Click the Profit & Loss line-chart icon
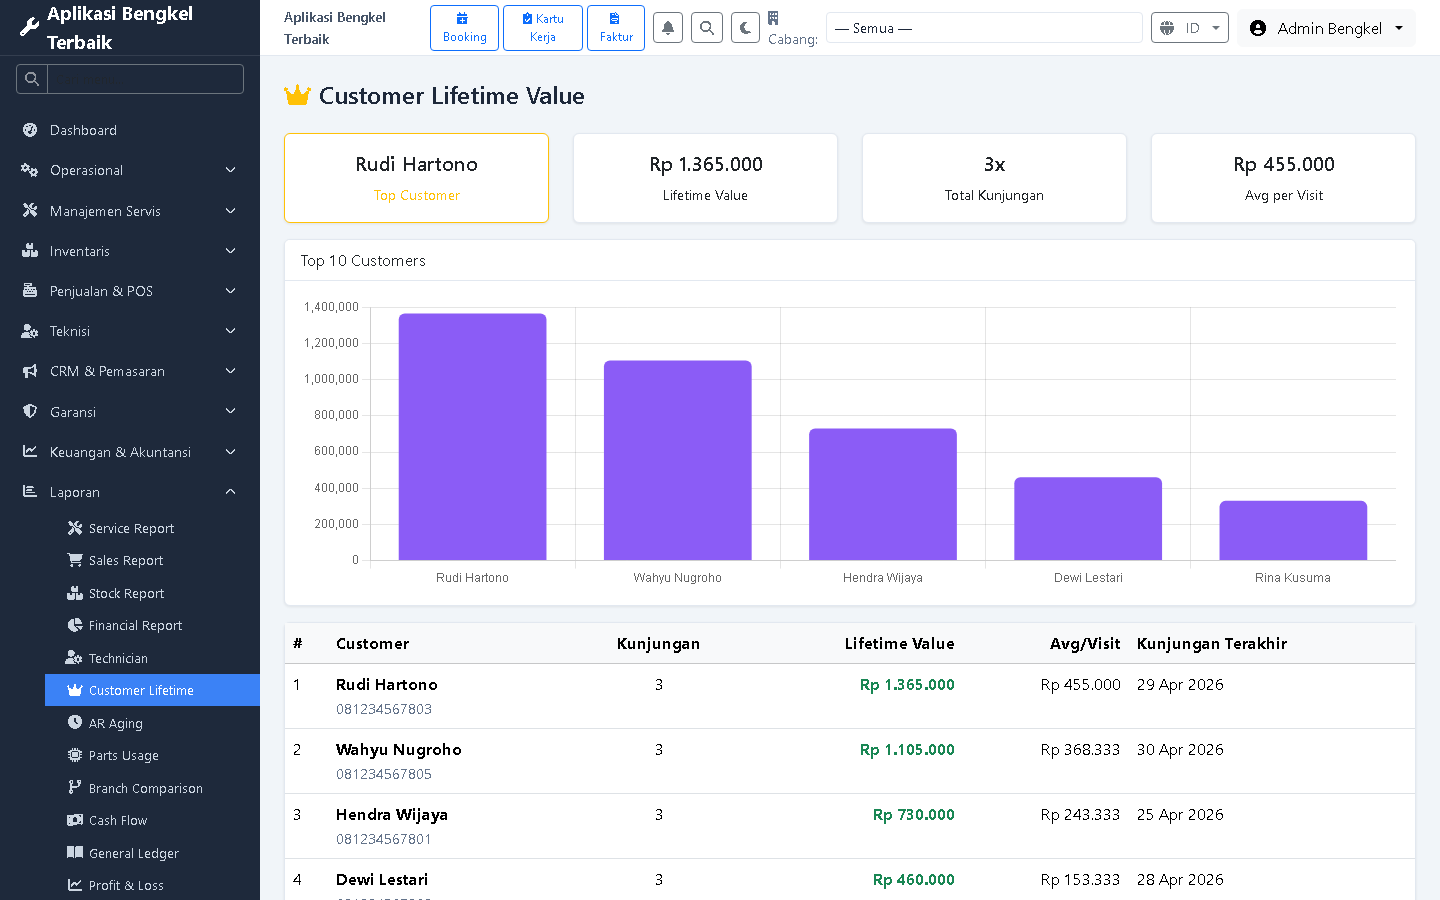The height and width of the screenshot is (900, 1440). tap(75, 885)
